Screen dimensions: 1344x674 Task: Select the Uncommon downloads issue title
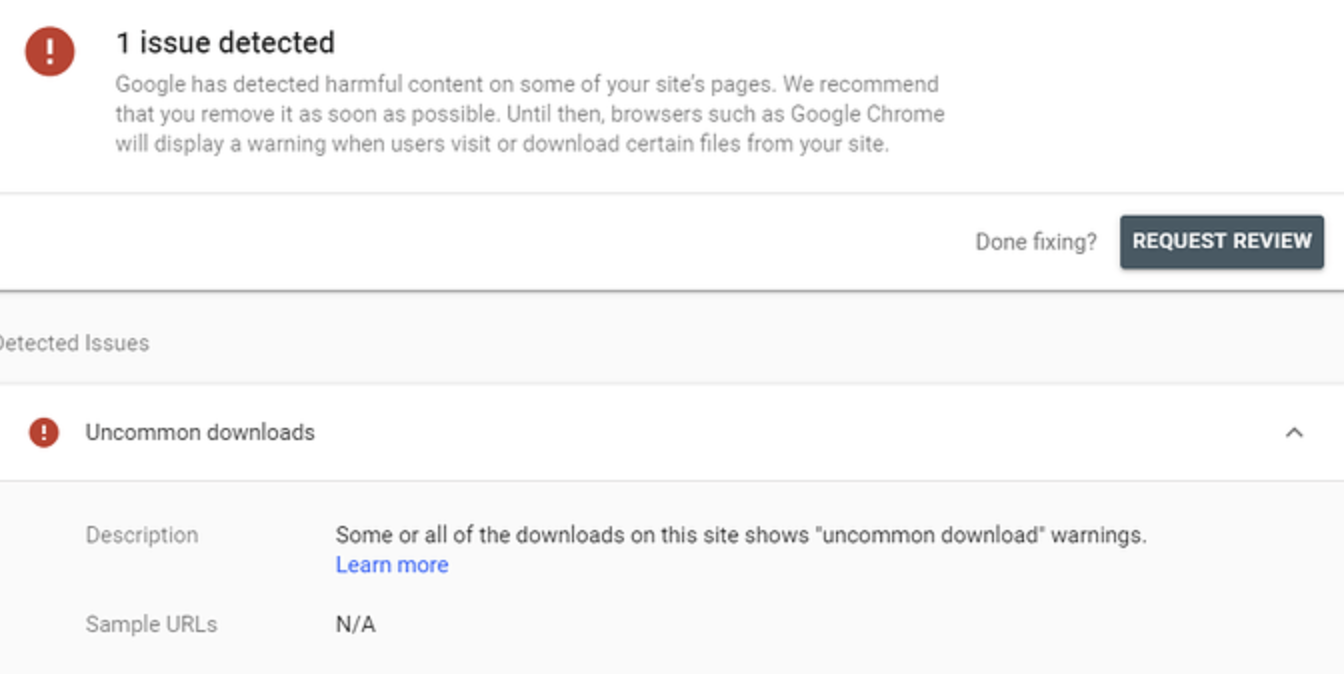[x=200, y=433]
